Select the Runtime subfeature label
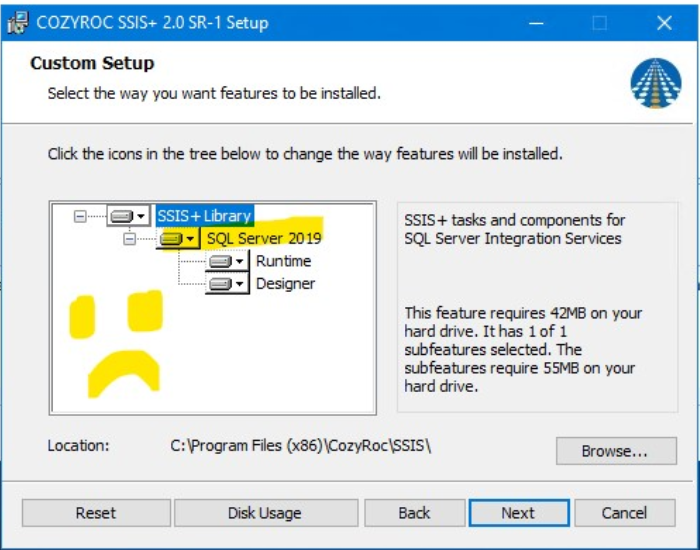Viewport: 700px width, 550px height. click(283, 261)
